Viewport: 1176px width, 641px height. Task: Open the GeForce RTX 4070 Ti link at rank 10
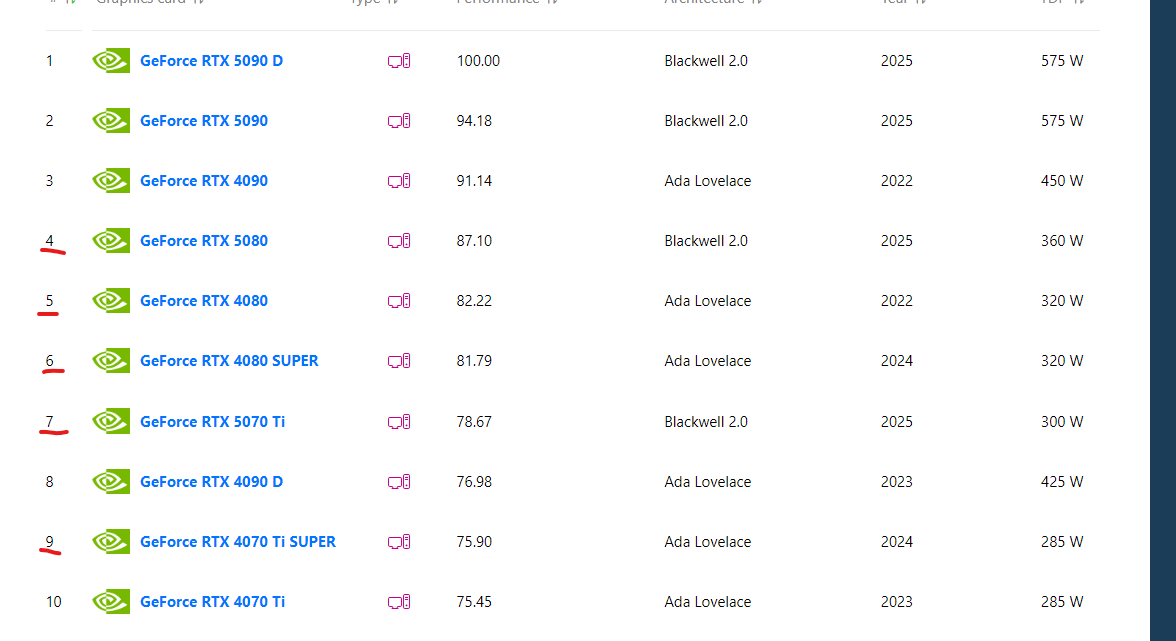pos(213,601)
